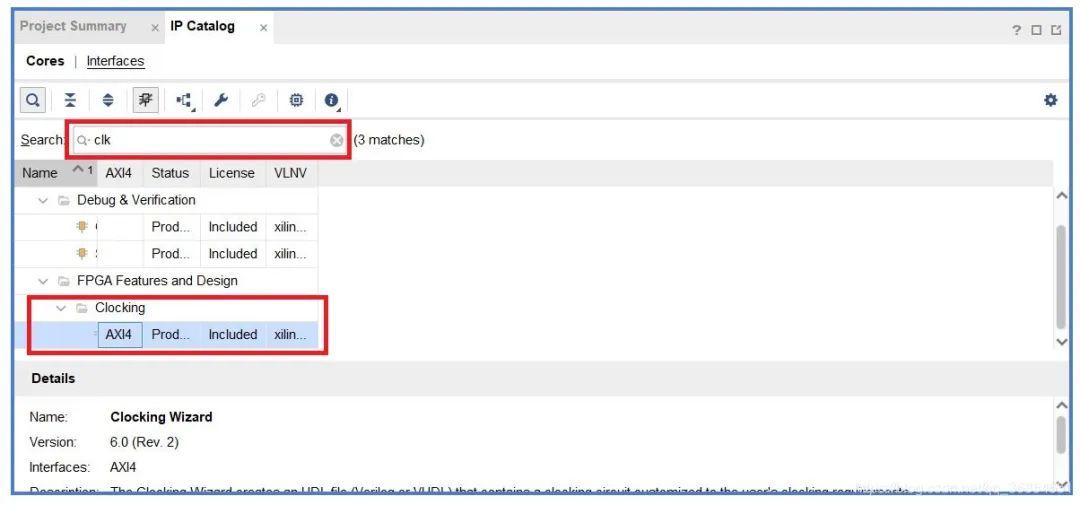Switch to the Project Summary tab

pyautogui.click(x=73, y=26)
